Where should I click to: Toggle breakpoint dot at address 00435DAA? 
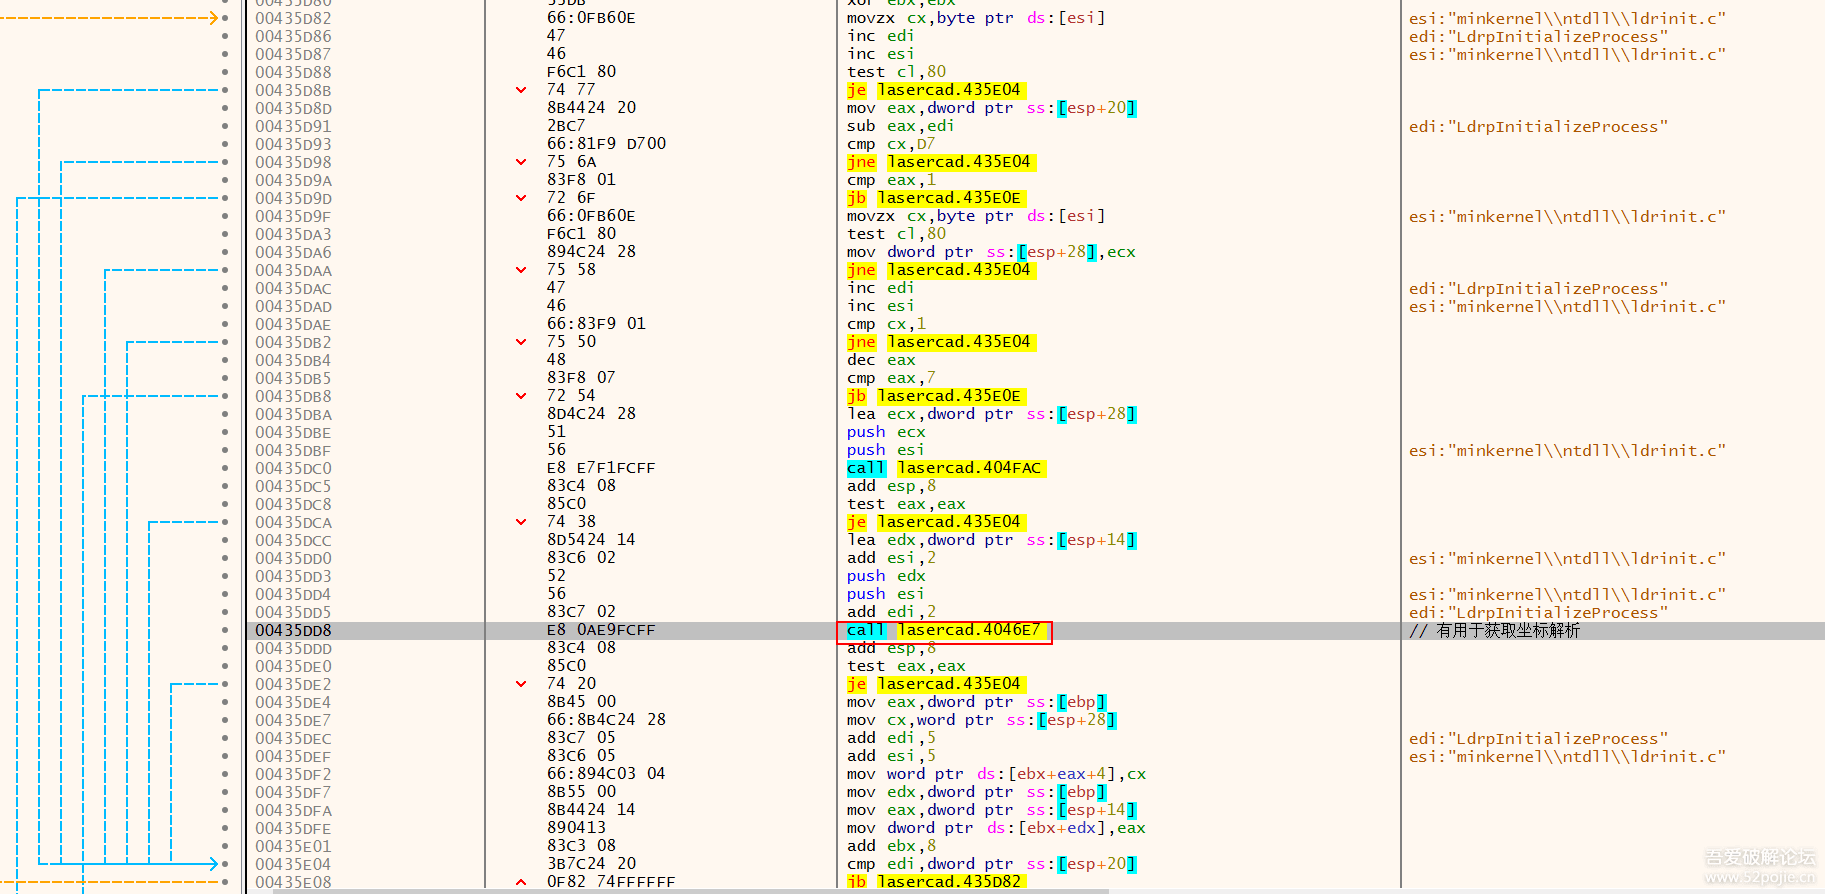(x=225, y=270)
